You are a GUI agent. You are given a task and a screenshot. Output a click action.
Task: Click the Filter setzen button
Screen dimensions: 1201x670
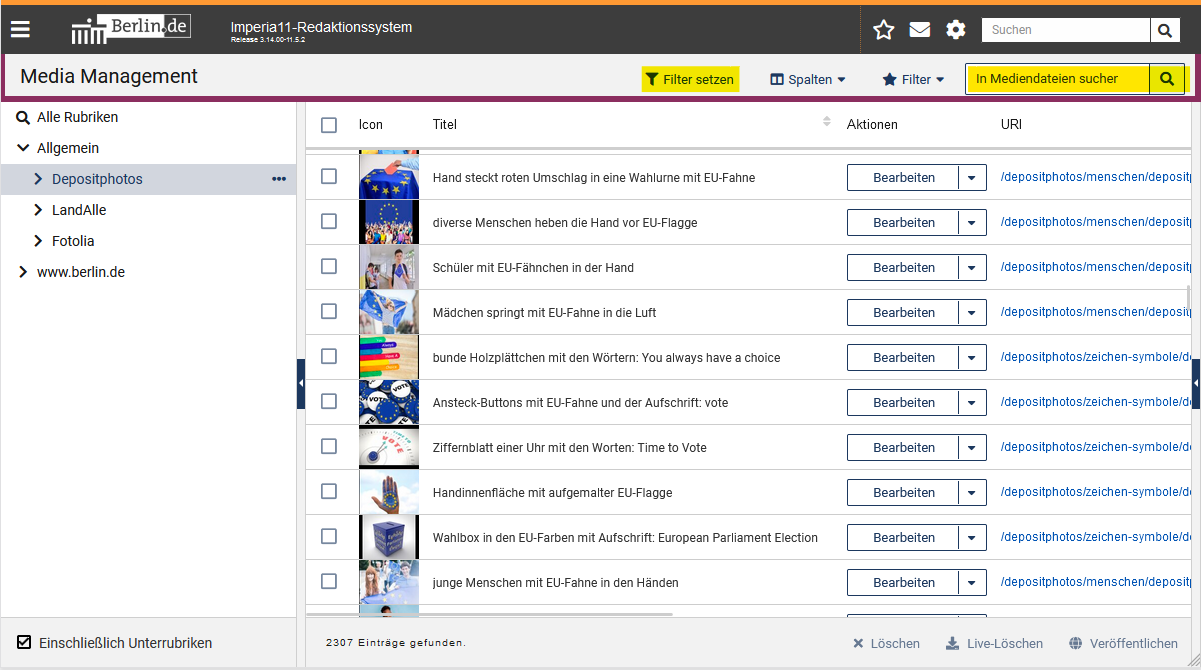click(690, 79)
